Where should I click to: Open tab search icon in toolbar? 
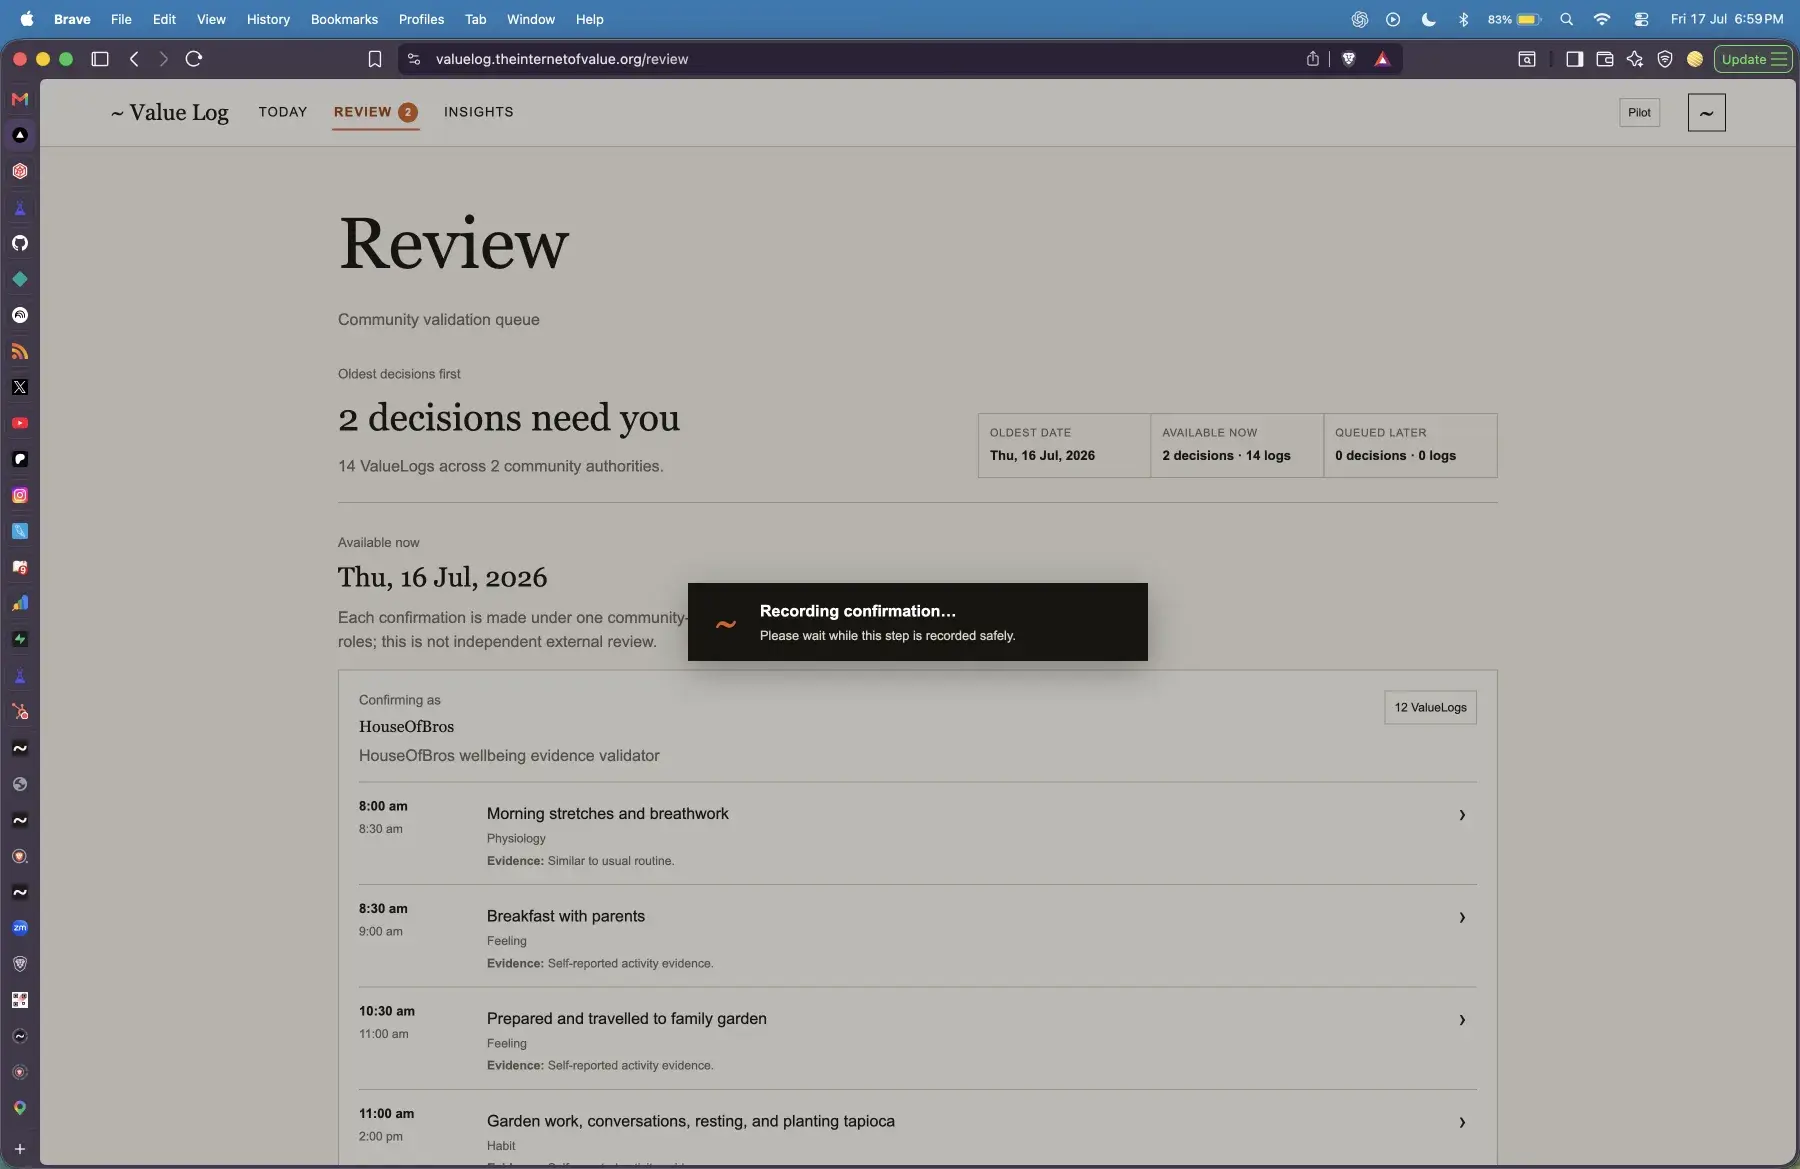1527,59
